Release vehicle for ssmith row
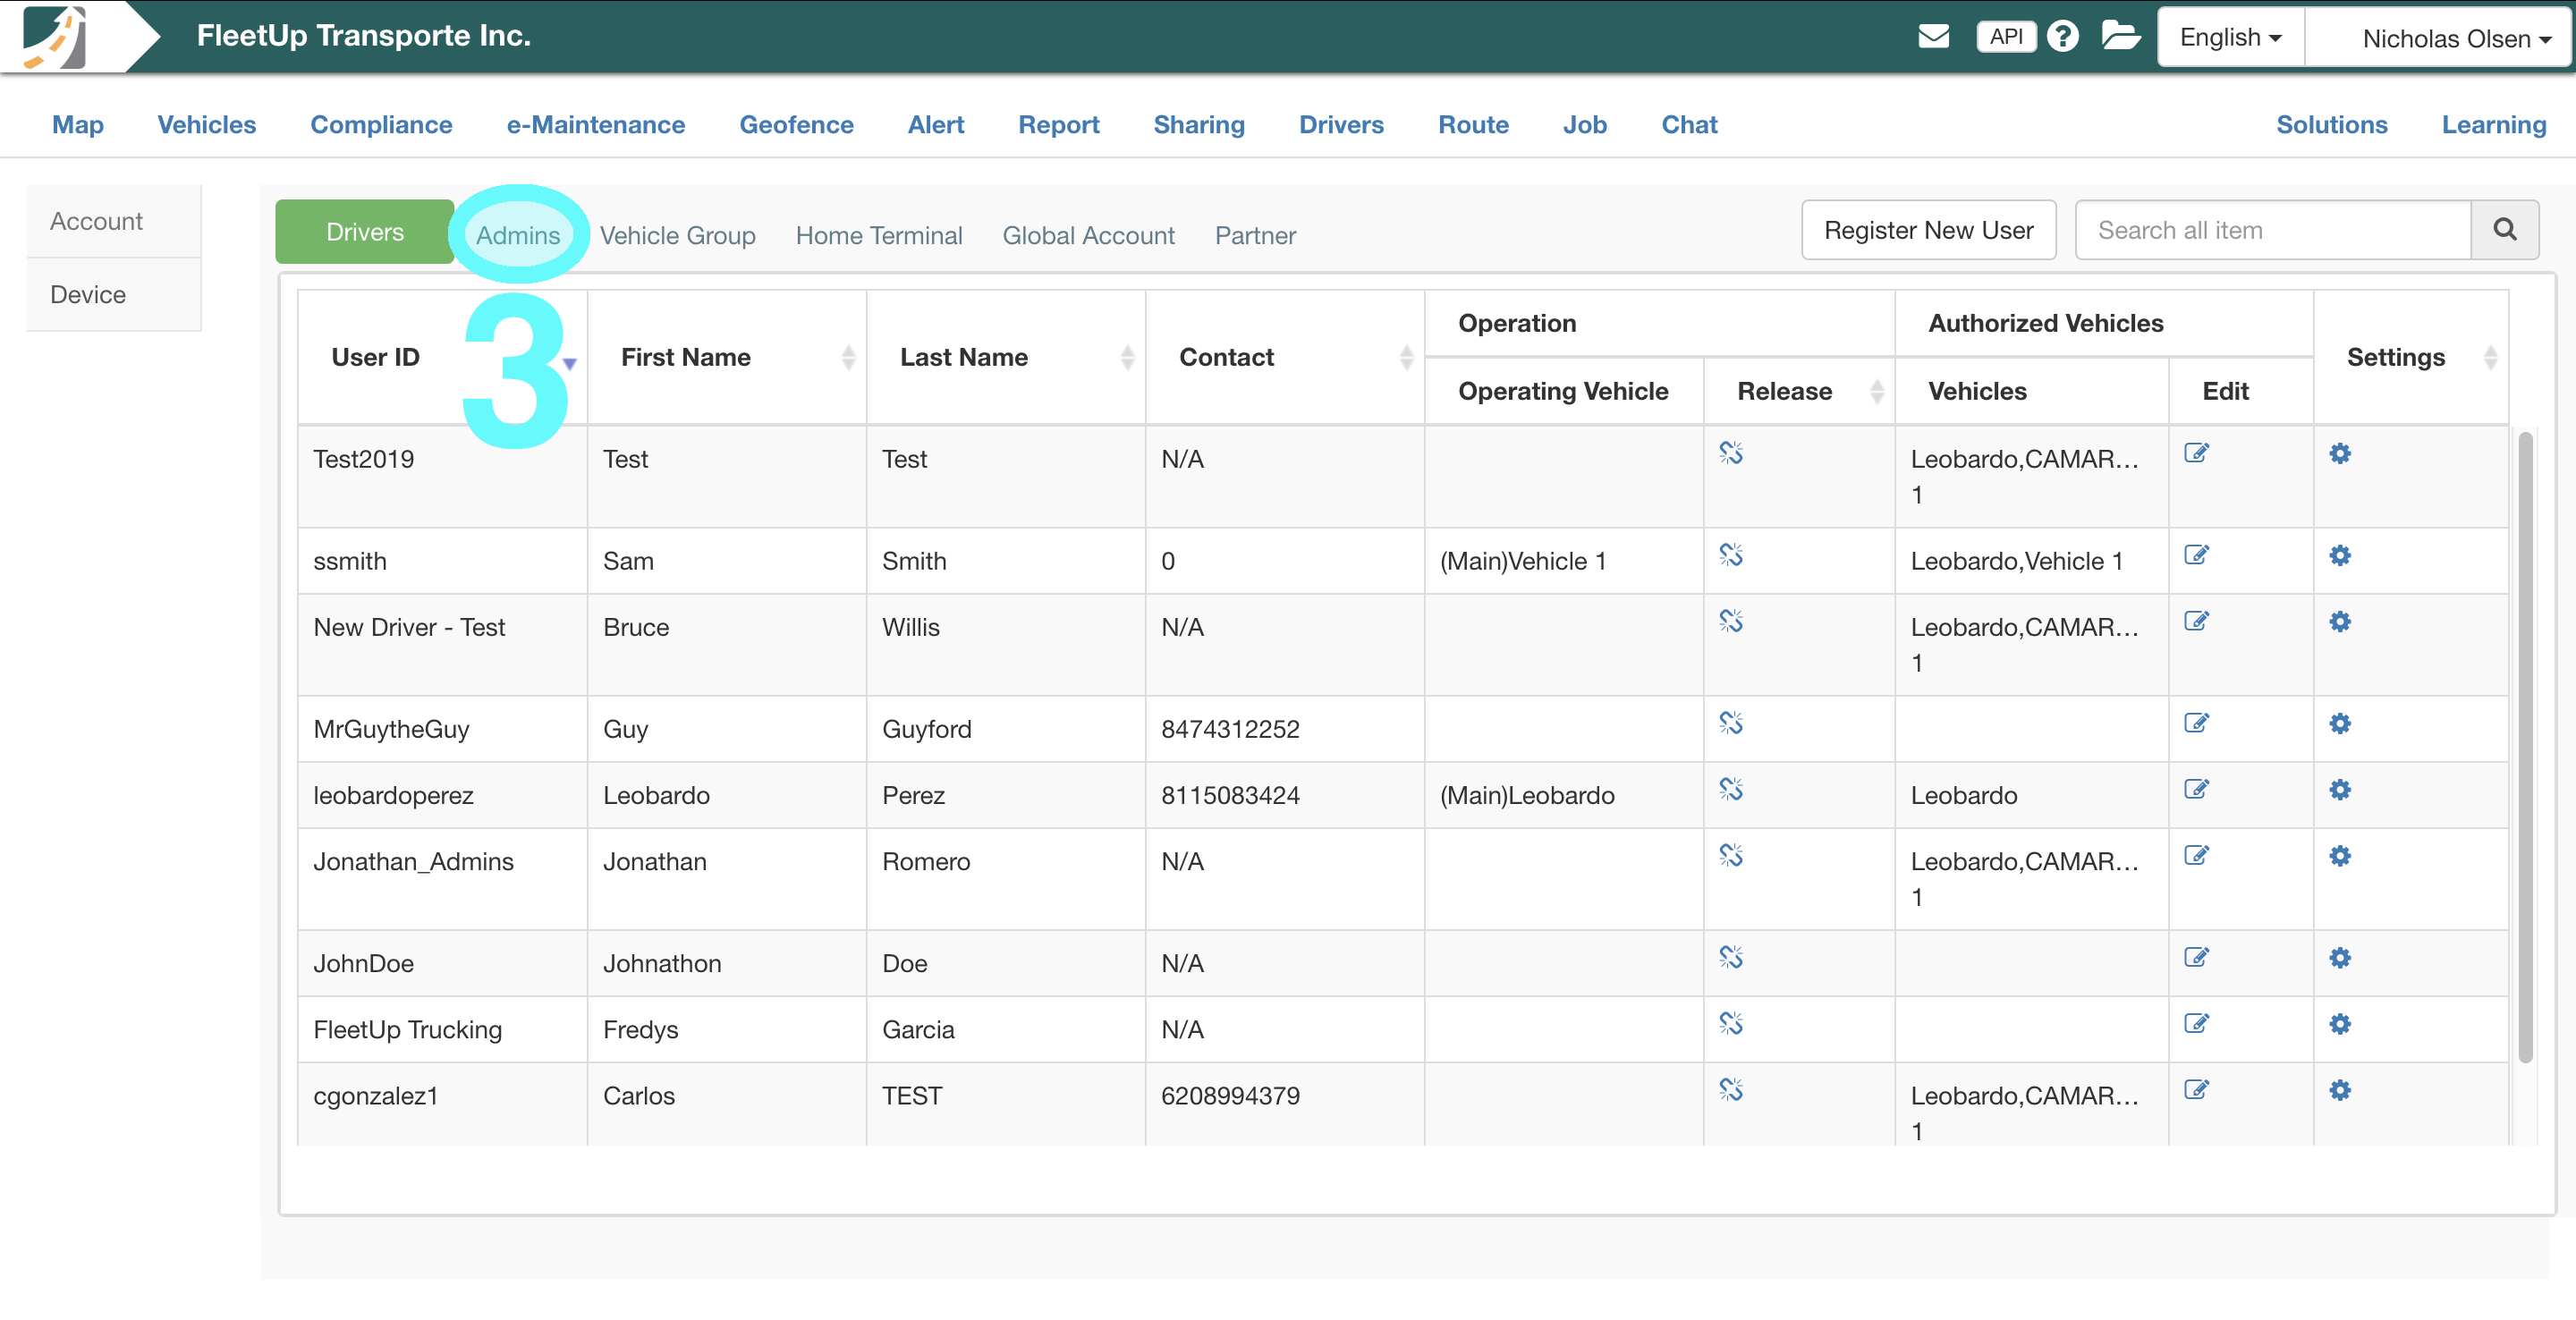The height and width of the screenshot is (1320, 2576). [1731, 555]
